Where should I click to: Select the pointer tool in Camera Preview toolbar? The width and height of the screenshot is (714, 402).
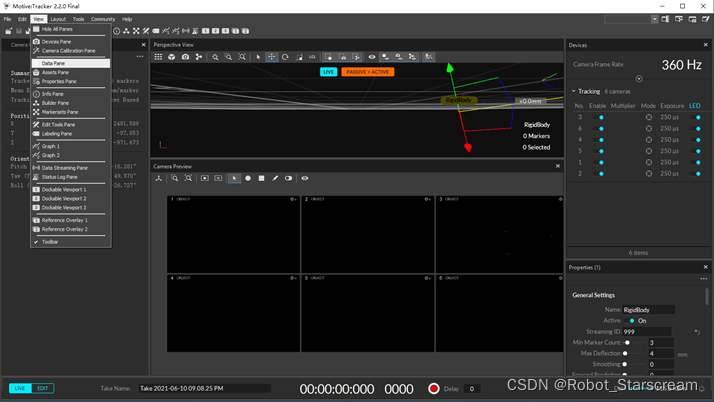234,178
